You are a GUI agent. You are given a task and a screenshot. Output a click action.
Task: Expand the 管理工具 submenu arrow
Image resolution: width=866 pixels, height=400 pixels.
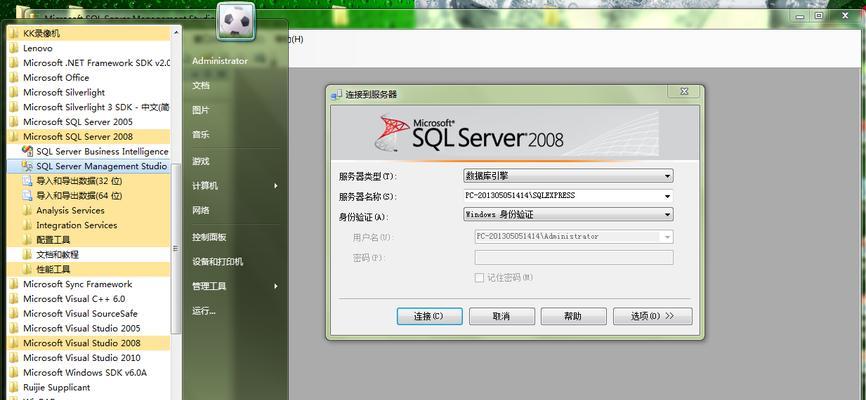pos(276,286)
